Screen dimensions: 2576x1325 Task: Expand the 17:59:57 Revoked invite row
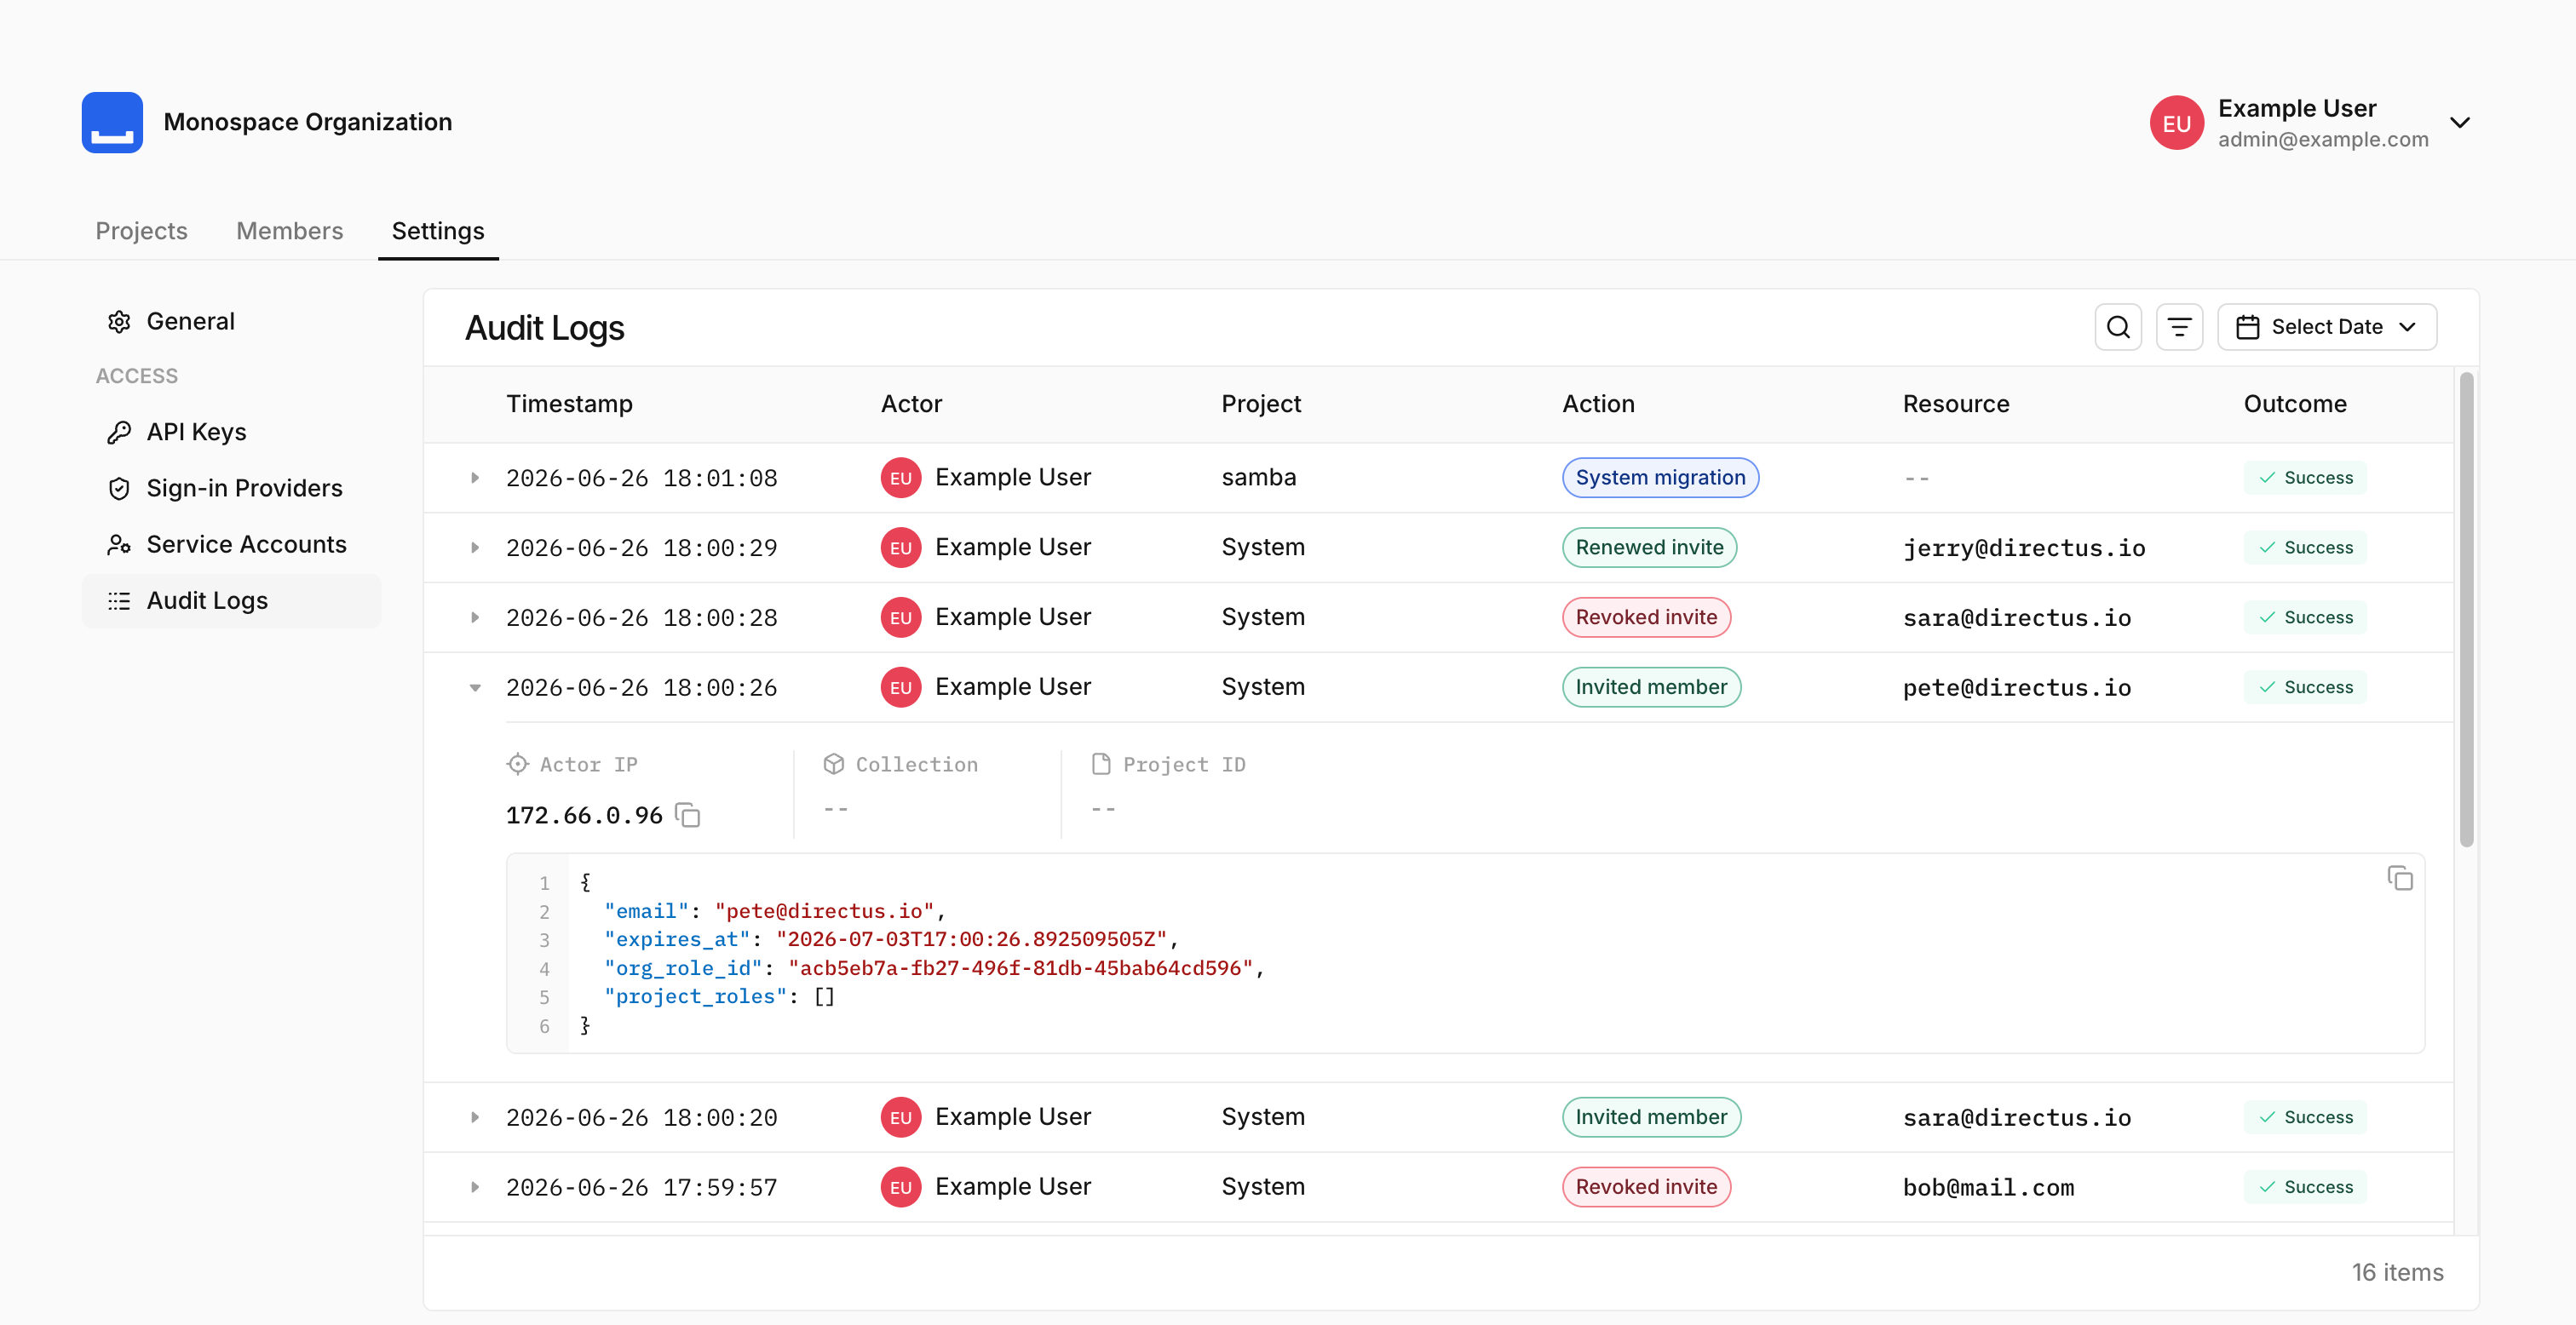(475, 1187)
